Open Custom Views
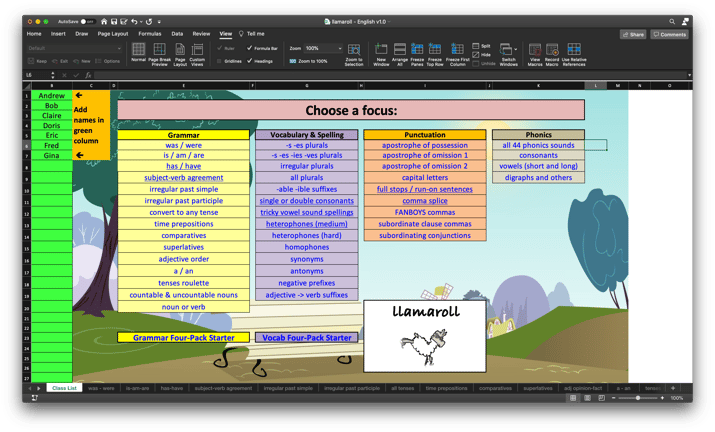Screen dimensions: 715x432 point(197,54)
